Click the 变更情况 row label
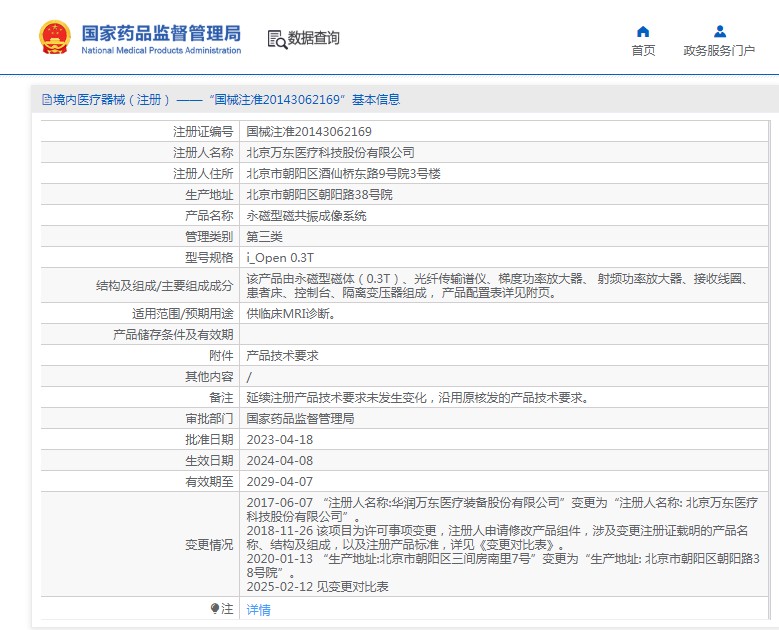Viewport: 779px width, 630px height. coord(209,545)
